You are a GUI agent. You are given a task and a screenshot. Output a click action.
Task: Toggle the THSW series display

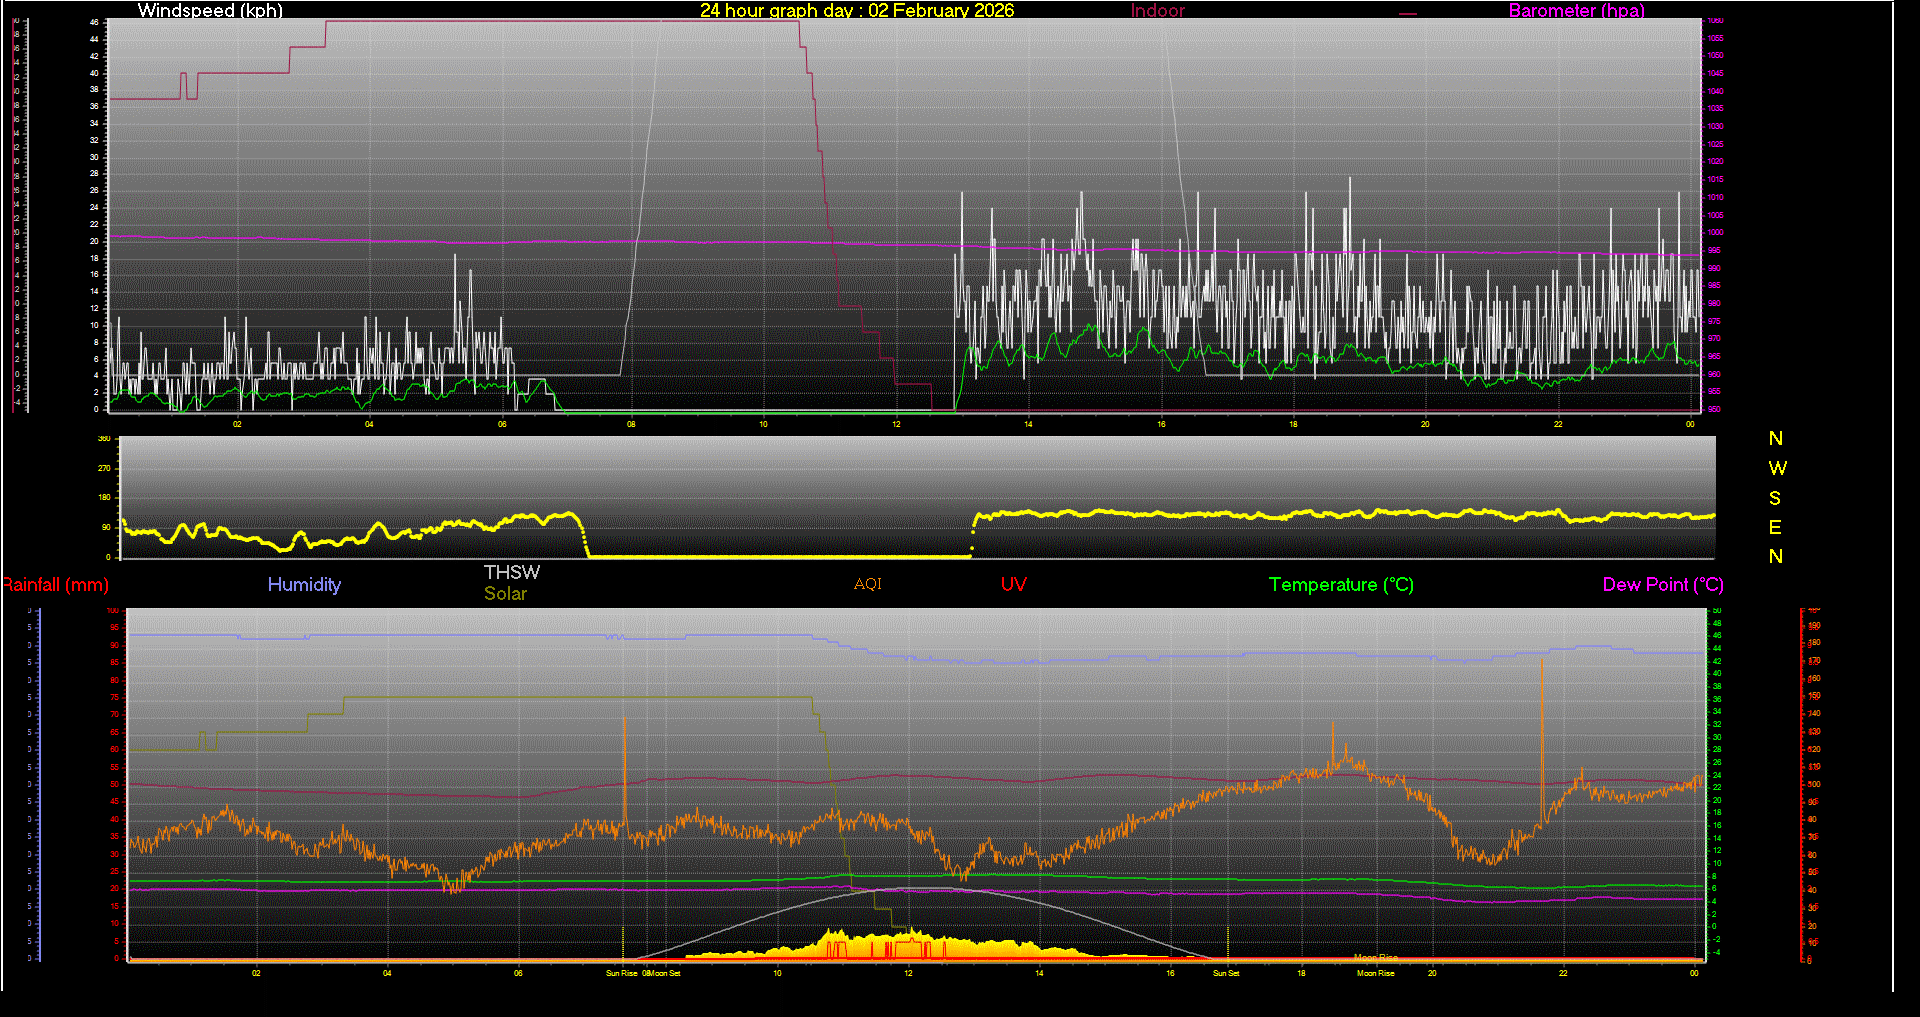click(511, 572)
